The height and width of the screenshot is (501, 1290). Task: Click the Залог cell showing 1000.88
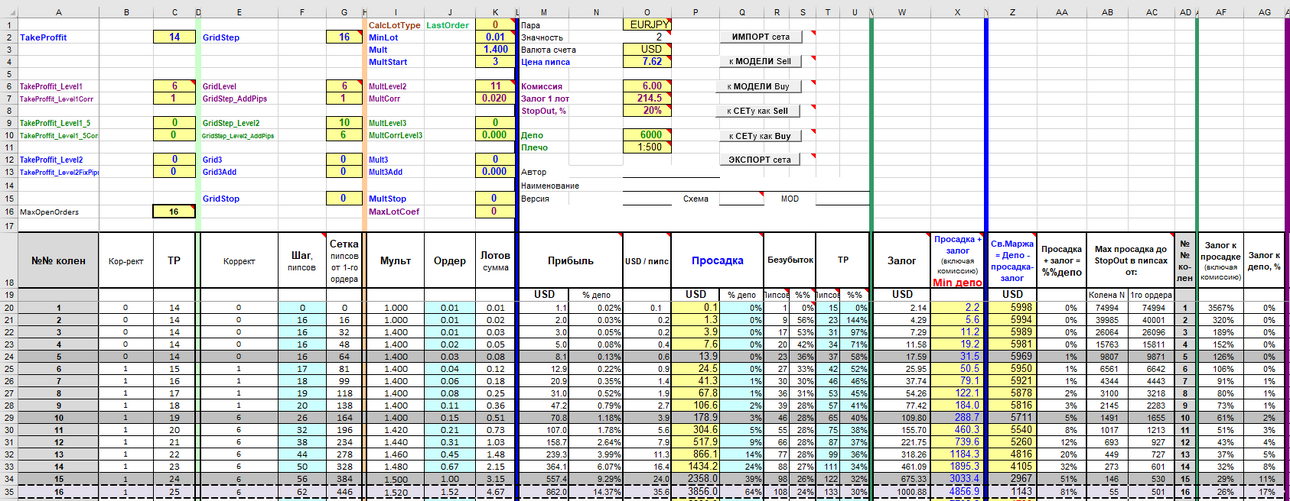(x=901, y=492)
